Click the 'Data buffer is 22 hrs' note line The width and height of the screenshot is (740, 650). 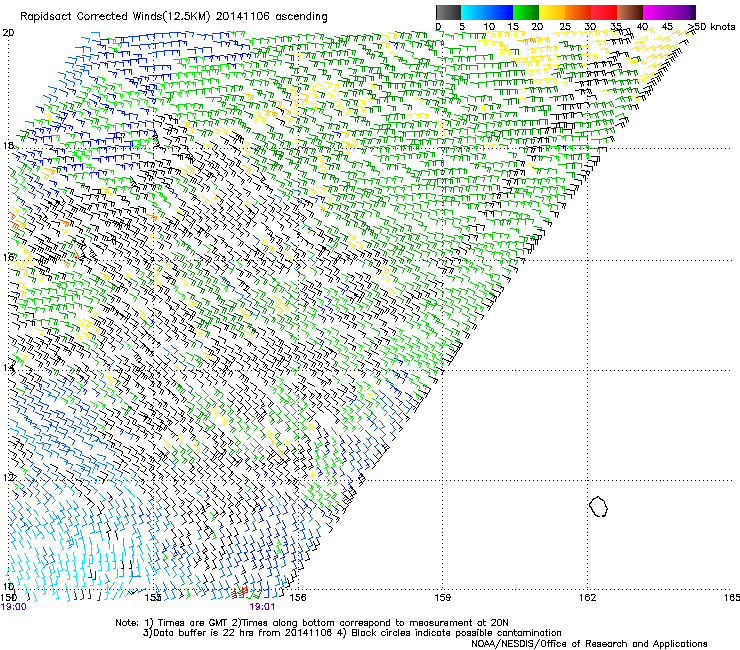coord(352,633)
